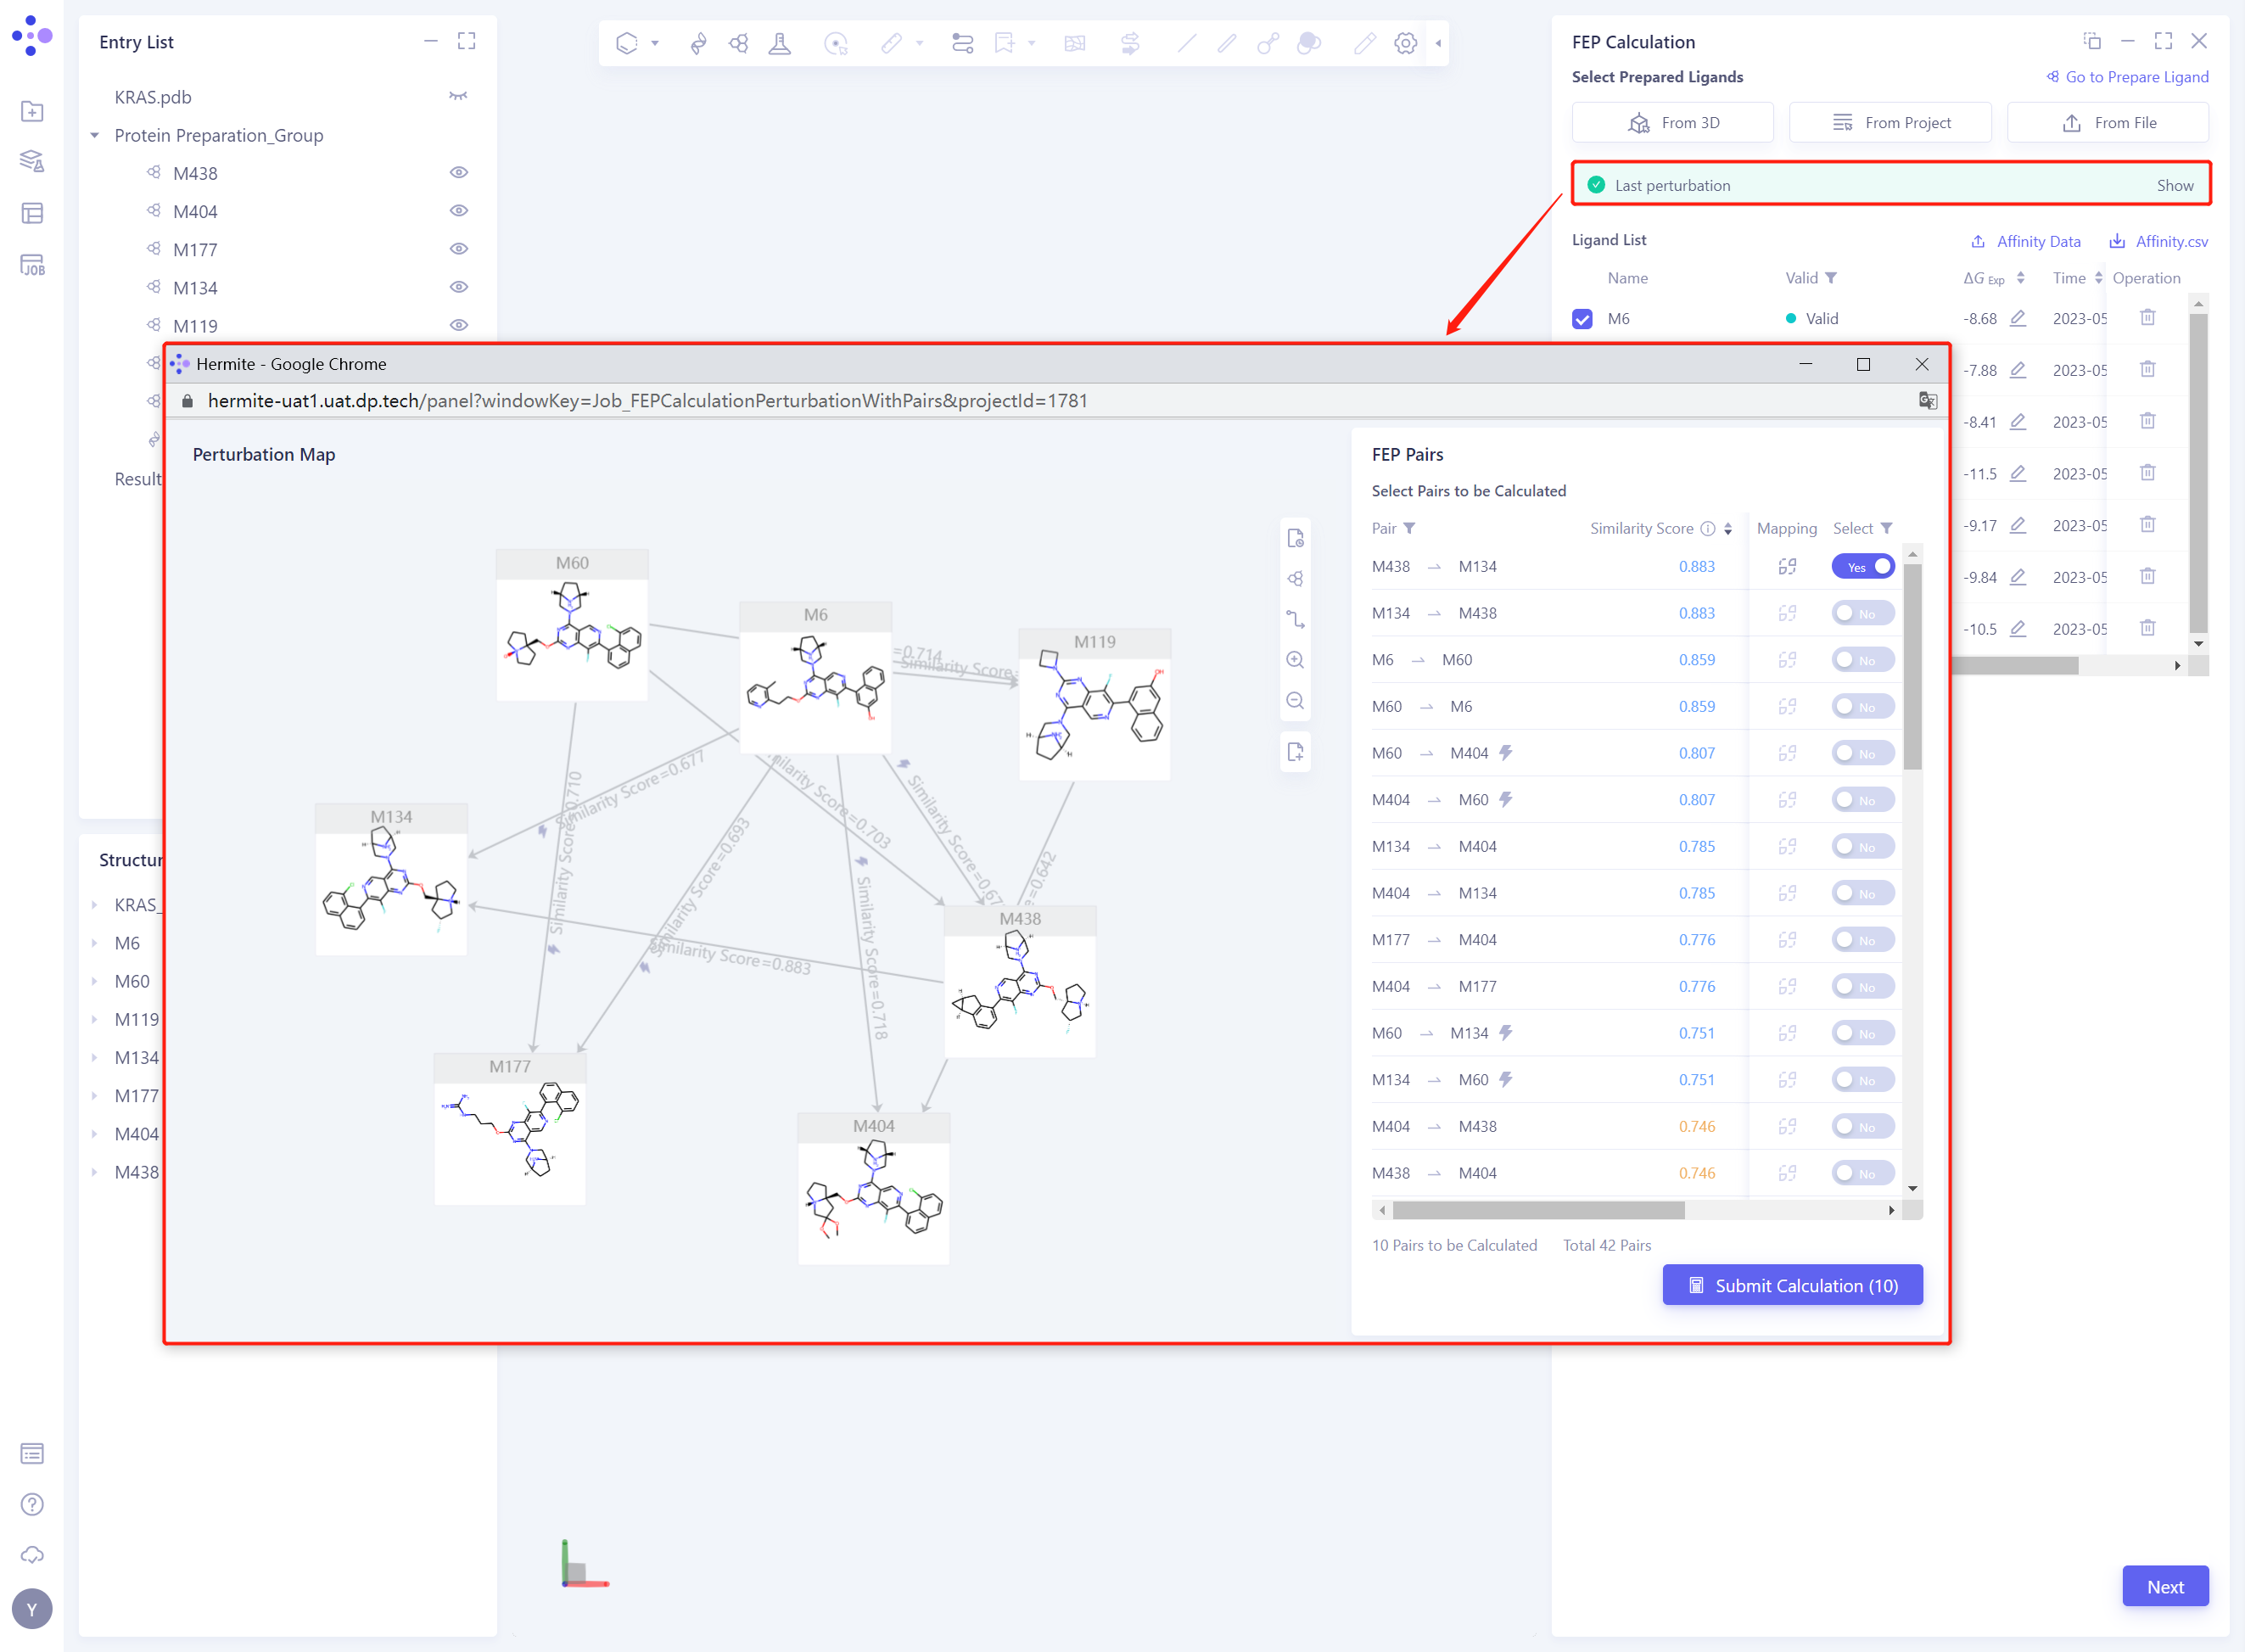Zoom in on the Perturbation Map
The width and height of the screenshot is (2245, 1652).
[x=1295, y=660]
